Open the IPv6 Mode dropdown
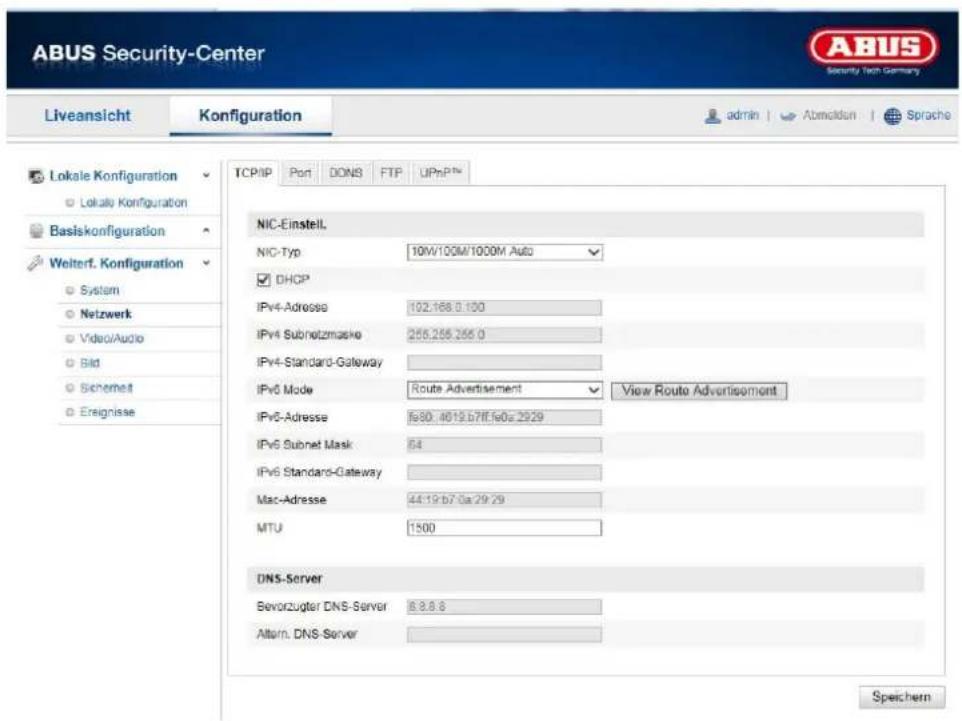The height and width of the screenshot is (721, 962). 504,390
